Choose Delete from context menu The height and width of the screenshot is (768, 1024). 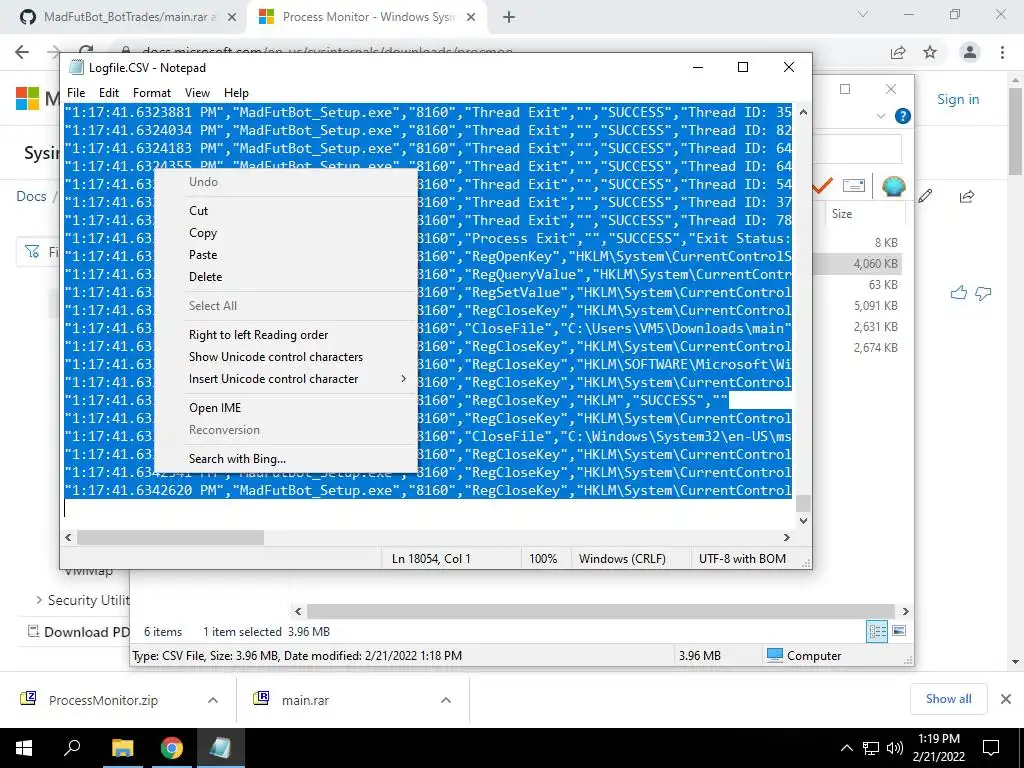pyautogui.click(x=205, y=277)
